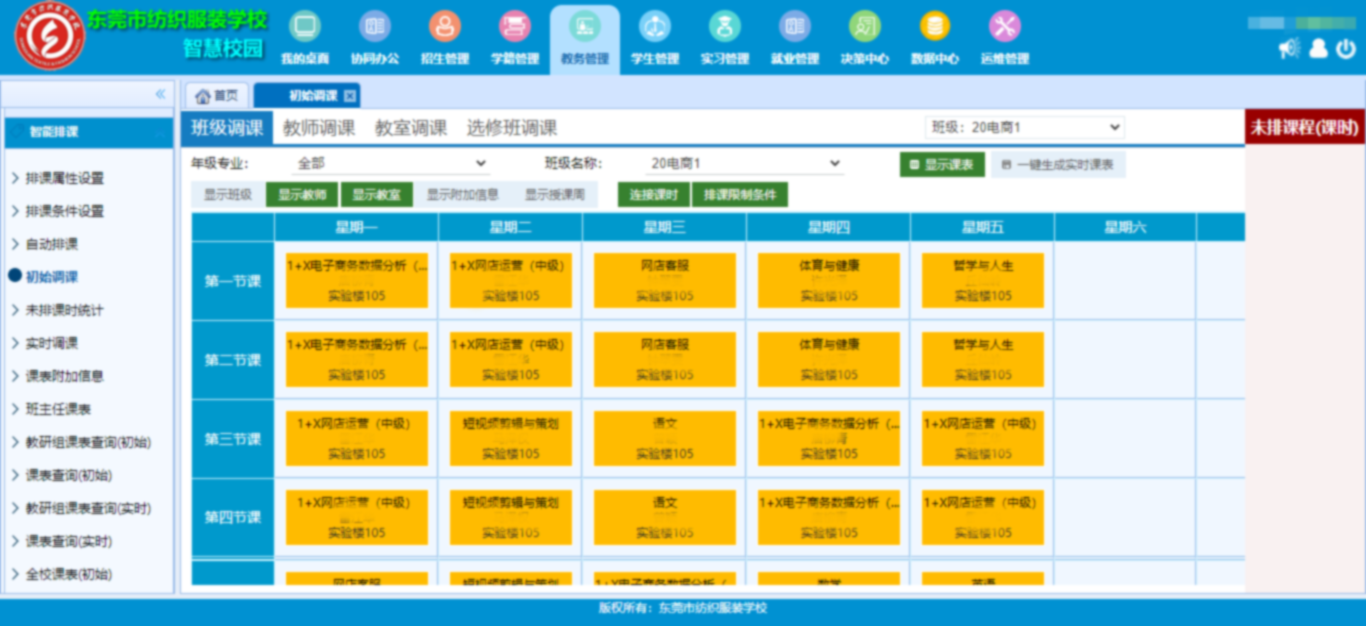
Task: Open the 协同办公 module
Action: coord(374,38)
